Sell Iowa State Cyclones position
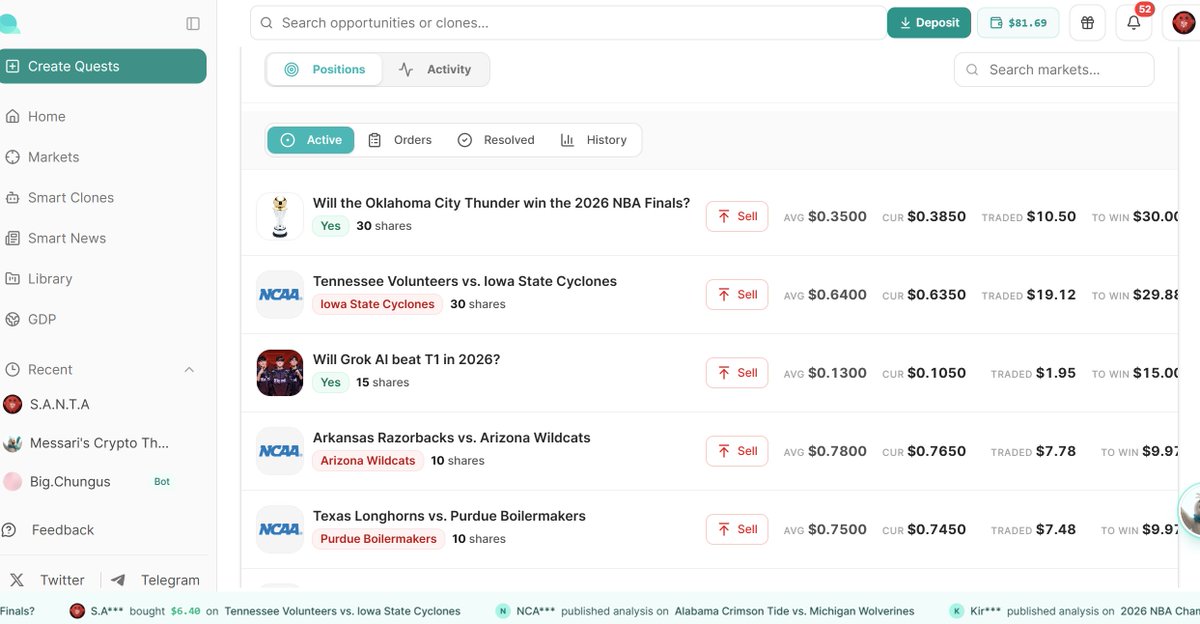1200x624 pixels. click(737, 294)
